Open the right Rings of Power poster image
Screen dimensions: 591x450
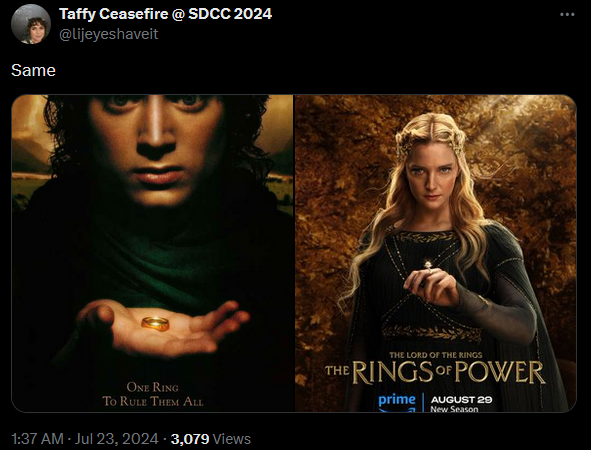(435, 253)
